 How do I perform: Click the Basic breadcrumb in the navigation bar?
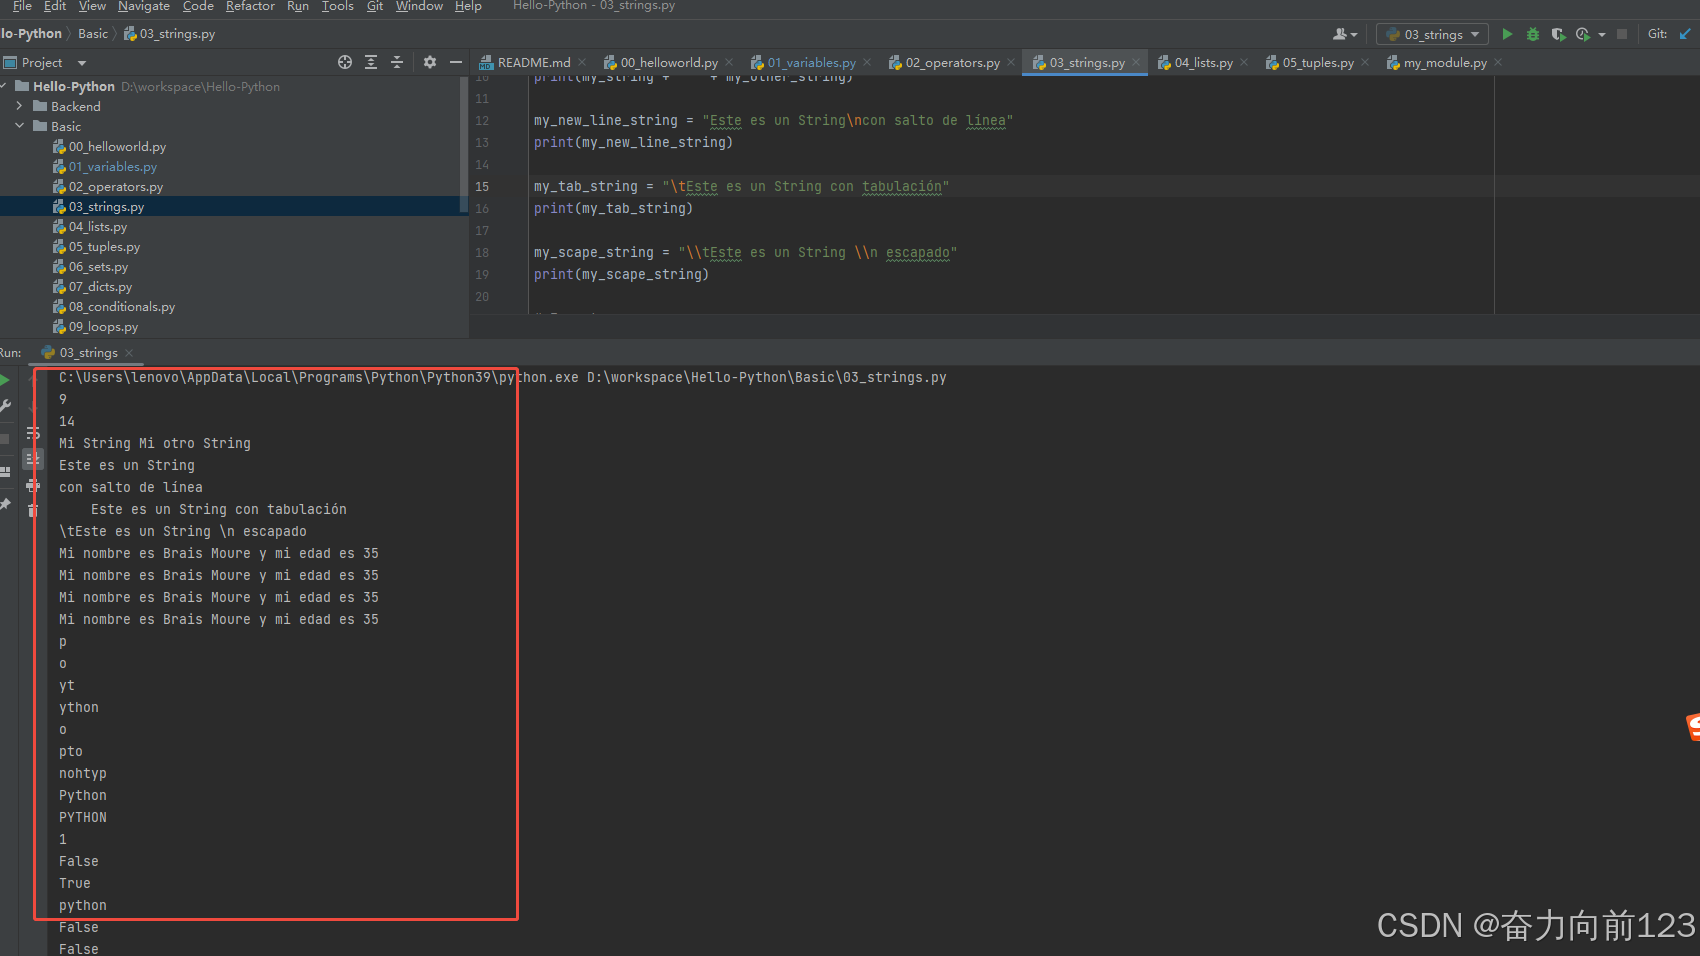(x=93, y=34)
